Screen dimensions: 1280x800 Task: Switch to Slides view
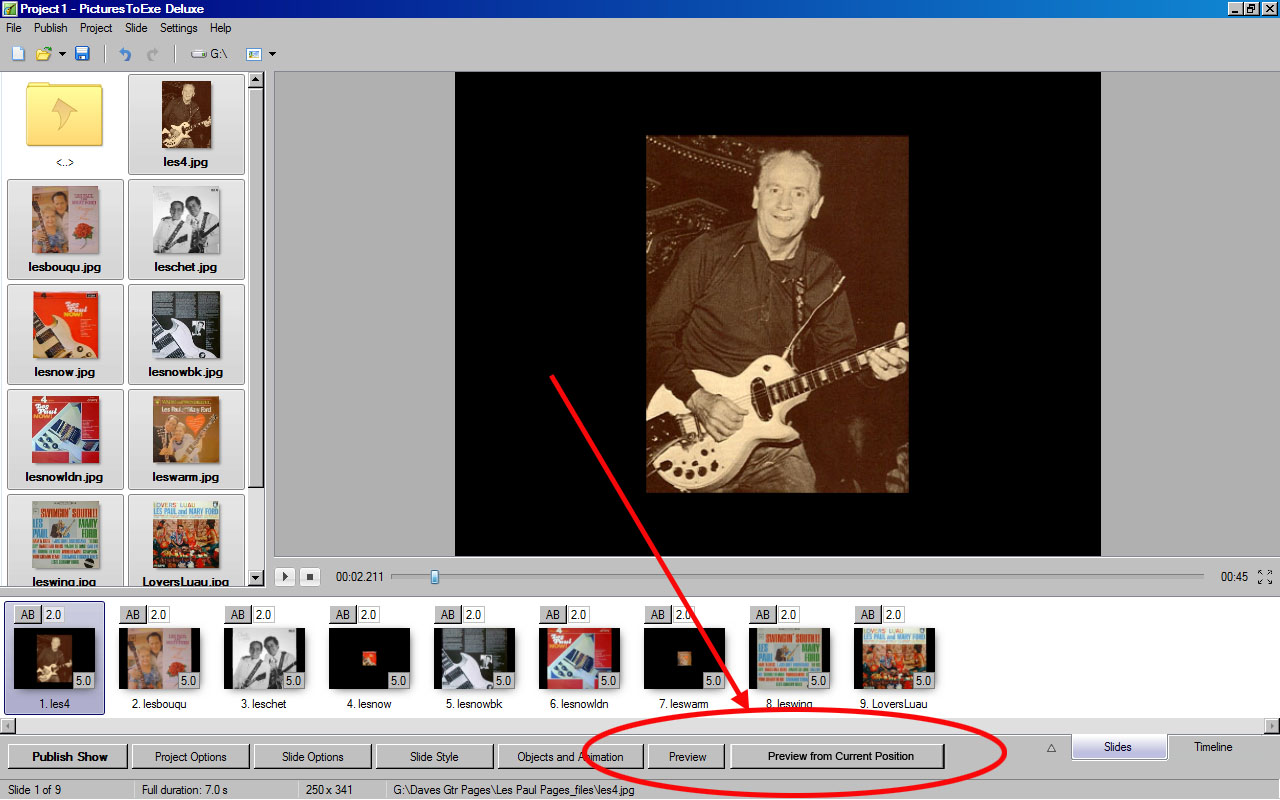click(1118, 747)
